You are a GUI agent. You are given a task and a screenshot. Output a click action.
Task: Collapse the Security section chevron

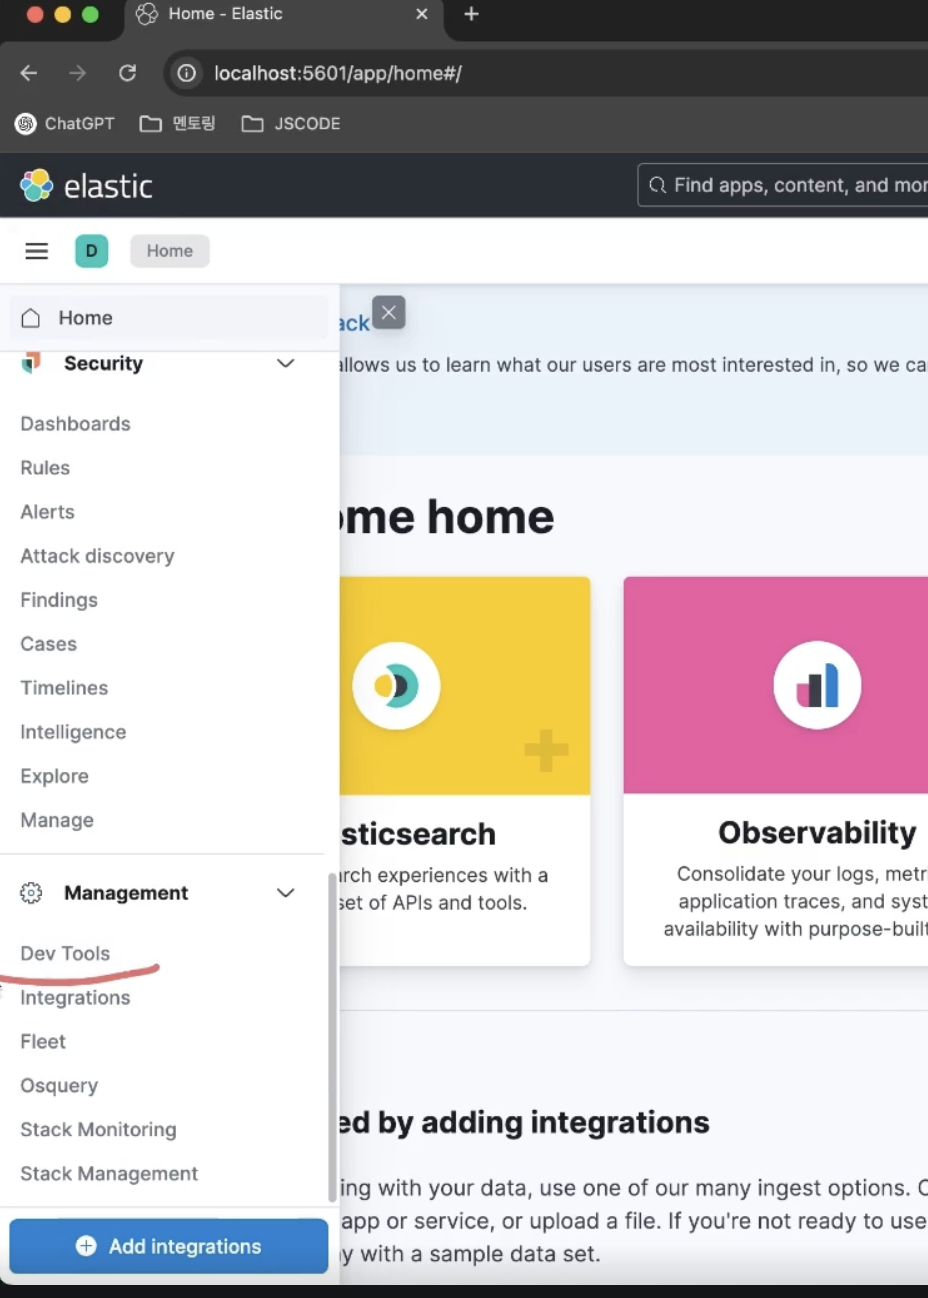point(286,363)
